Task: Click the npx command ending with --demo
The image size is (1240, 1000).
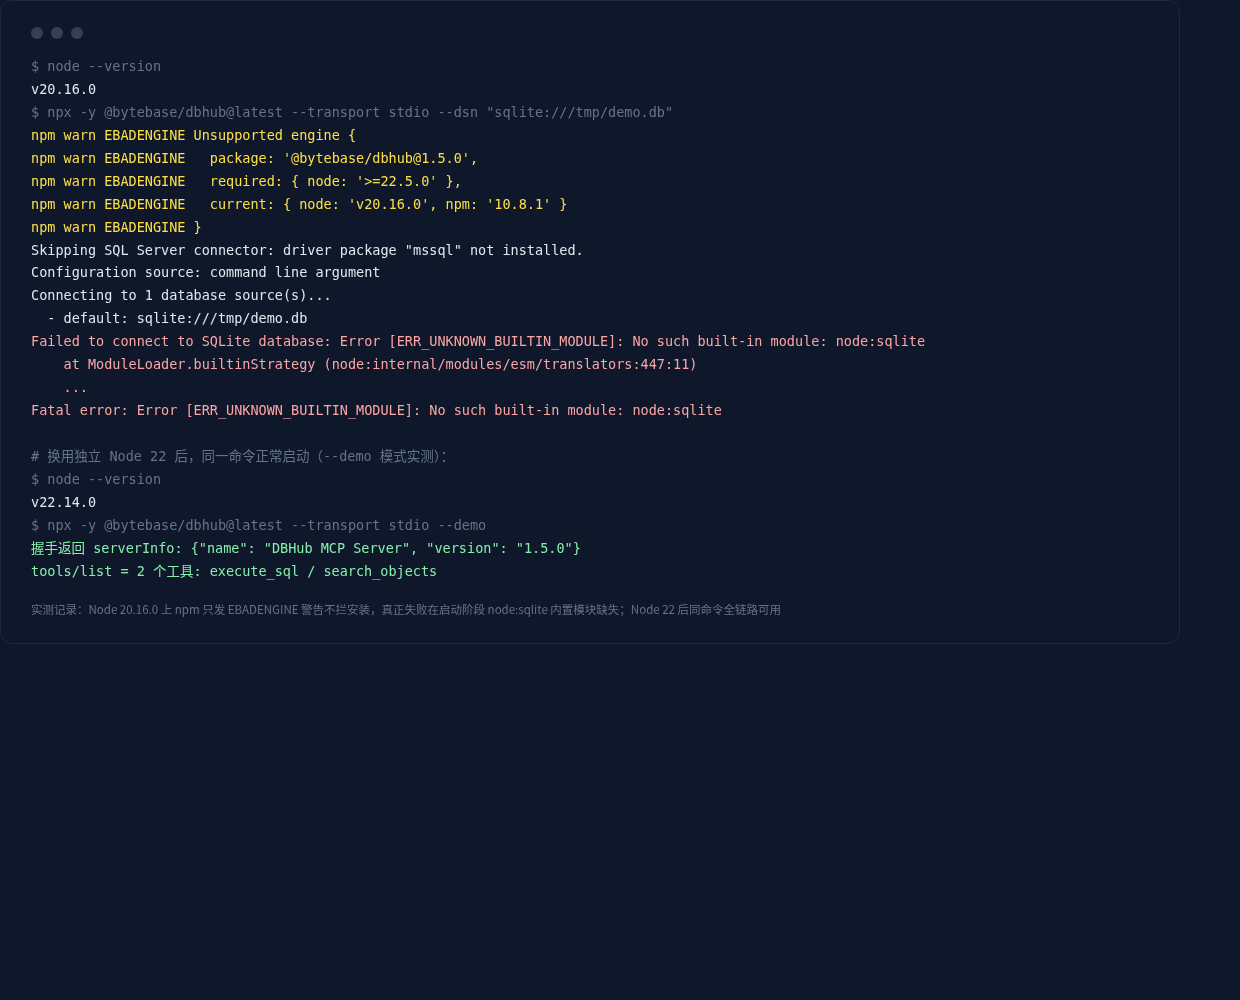Action: 258,525
